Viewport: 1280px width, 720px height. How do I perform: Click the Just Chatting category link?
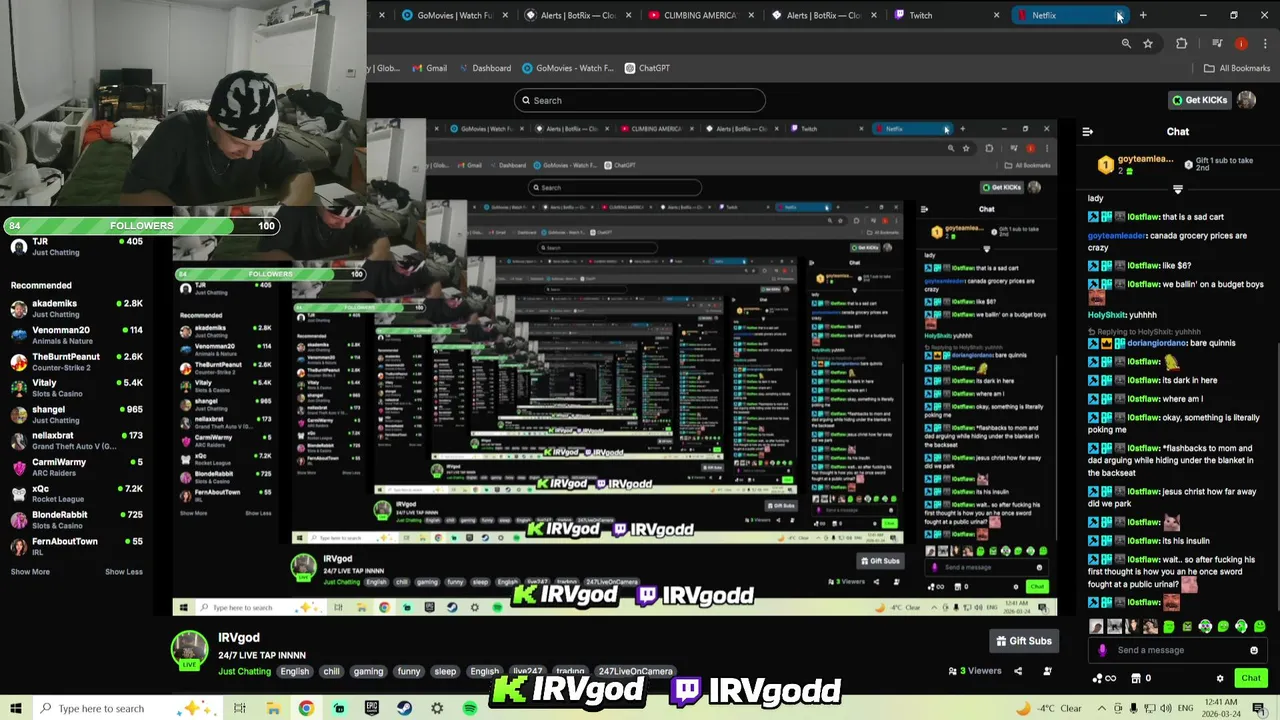coord(244,672)
